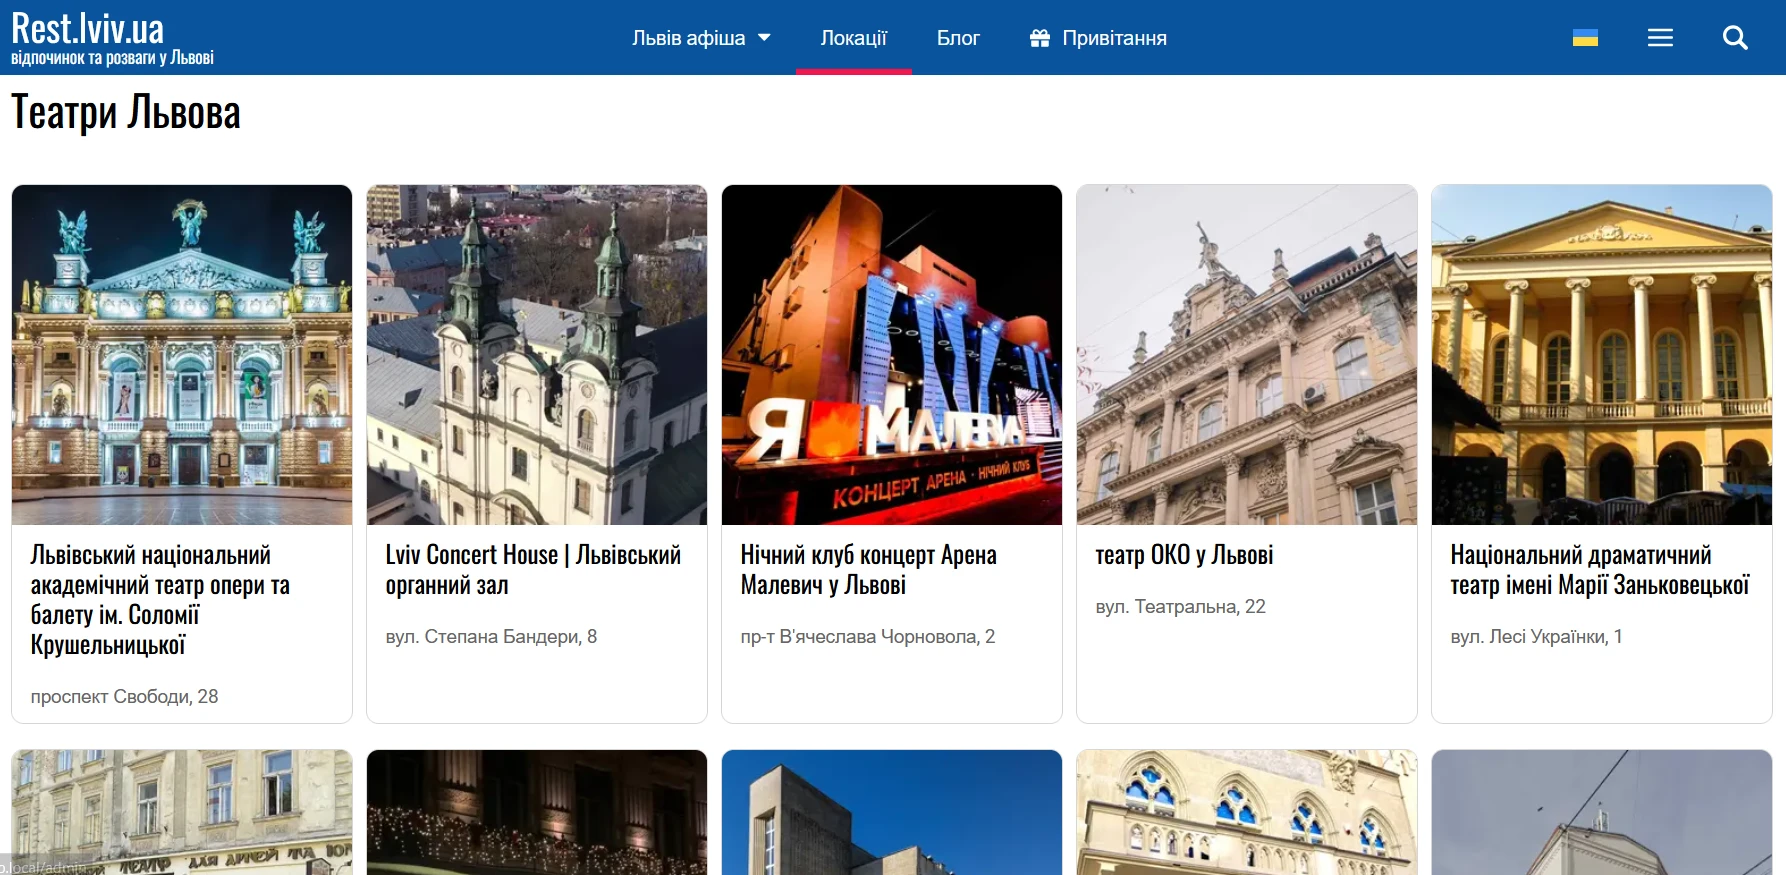
Task: Click the Rest.lviv.ua site logo
Action: (x=112, y=38)
